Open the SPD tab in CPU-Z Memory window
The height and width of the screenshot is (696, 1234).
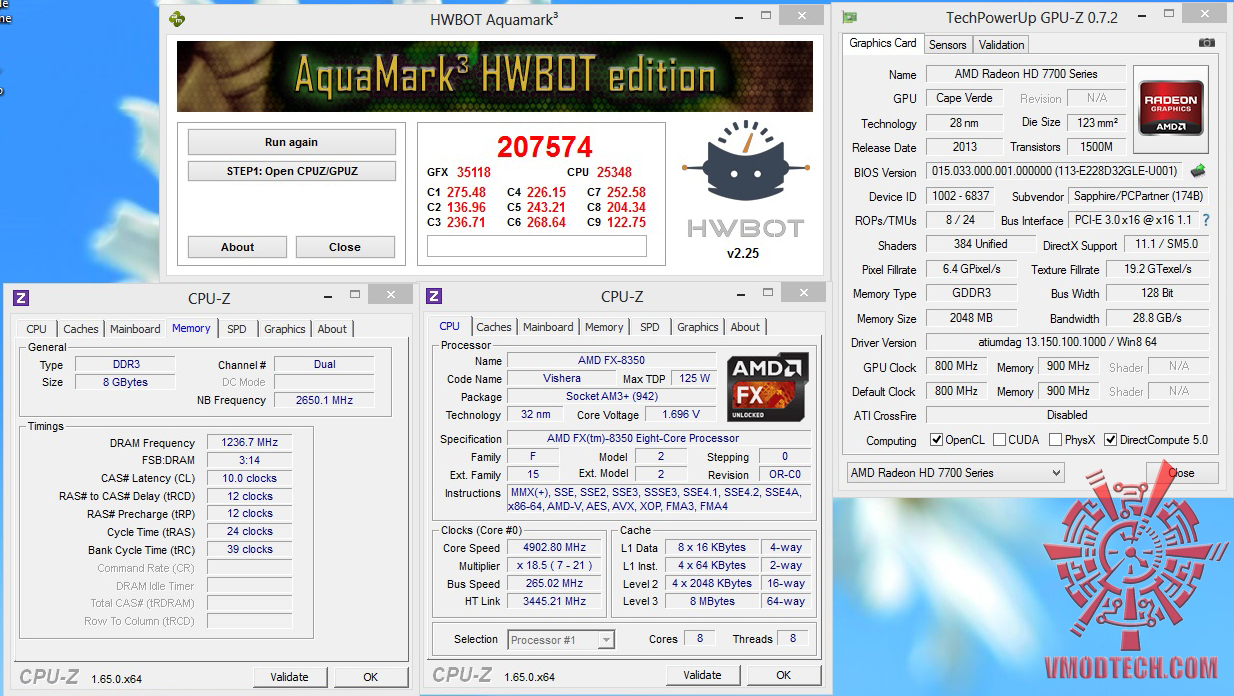point(236,329)
